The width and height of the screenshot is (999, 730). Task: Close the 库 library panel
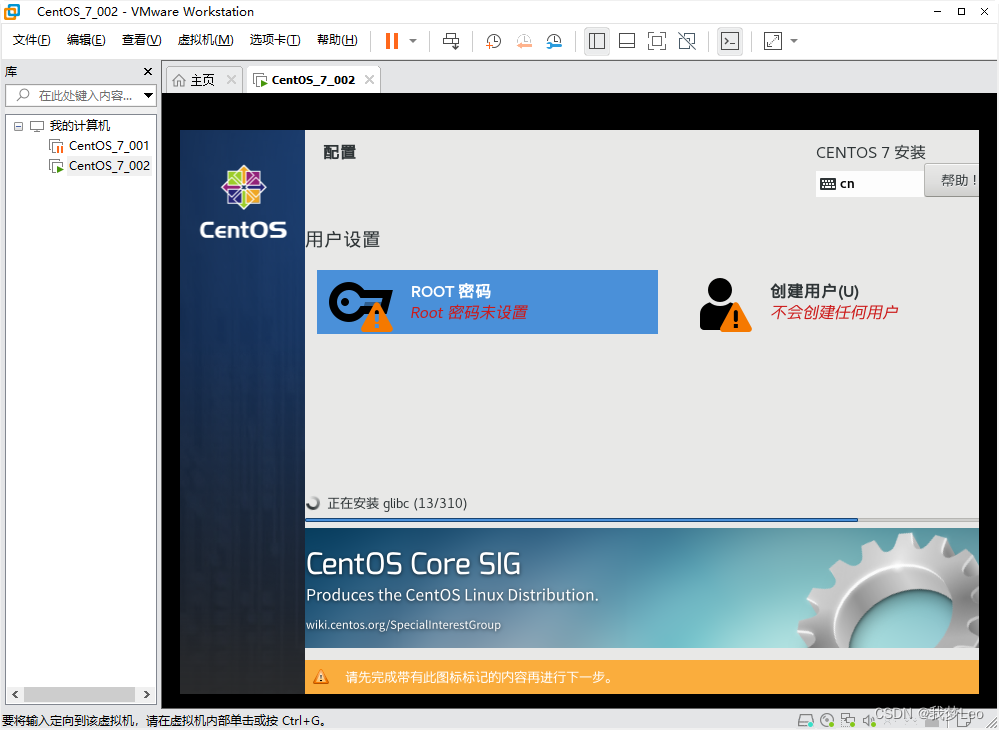tap(148, 71)
